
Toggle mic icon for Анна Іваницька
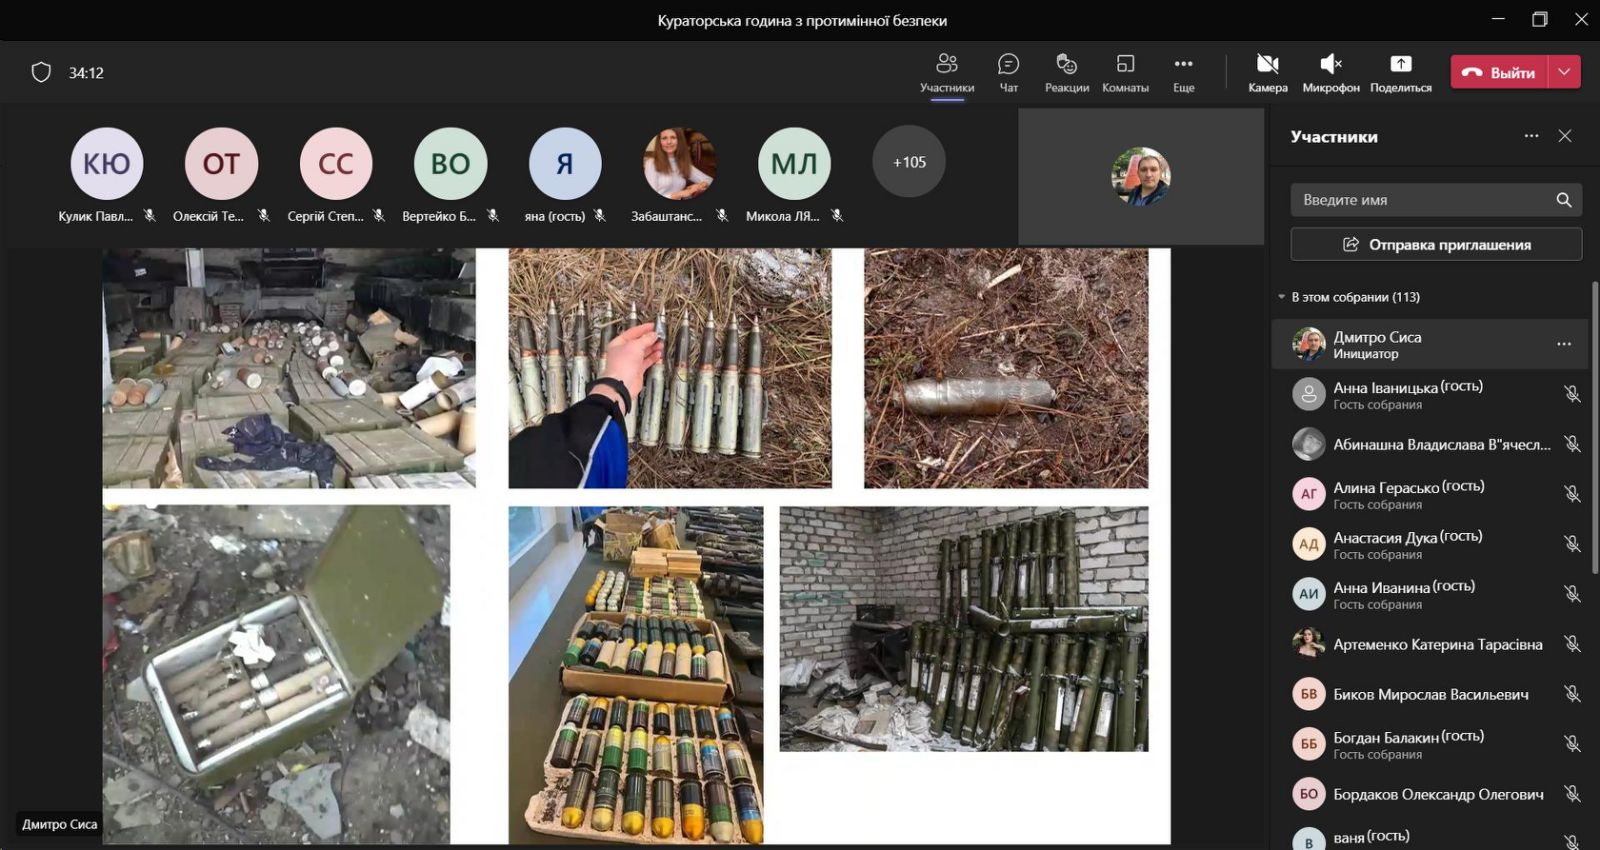pos(1572,394)
